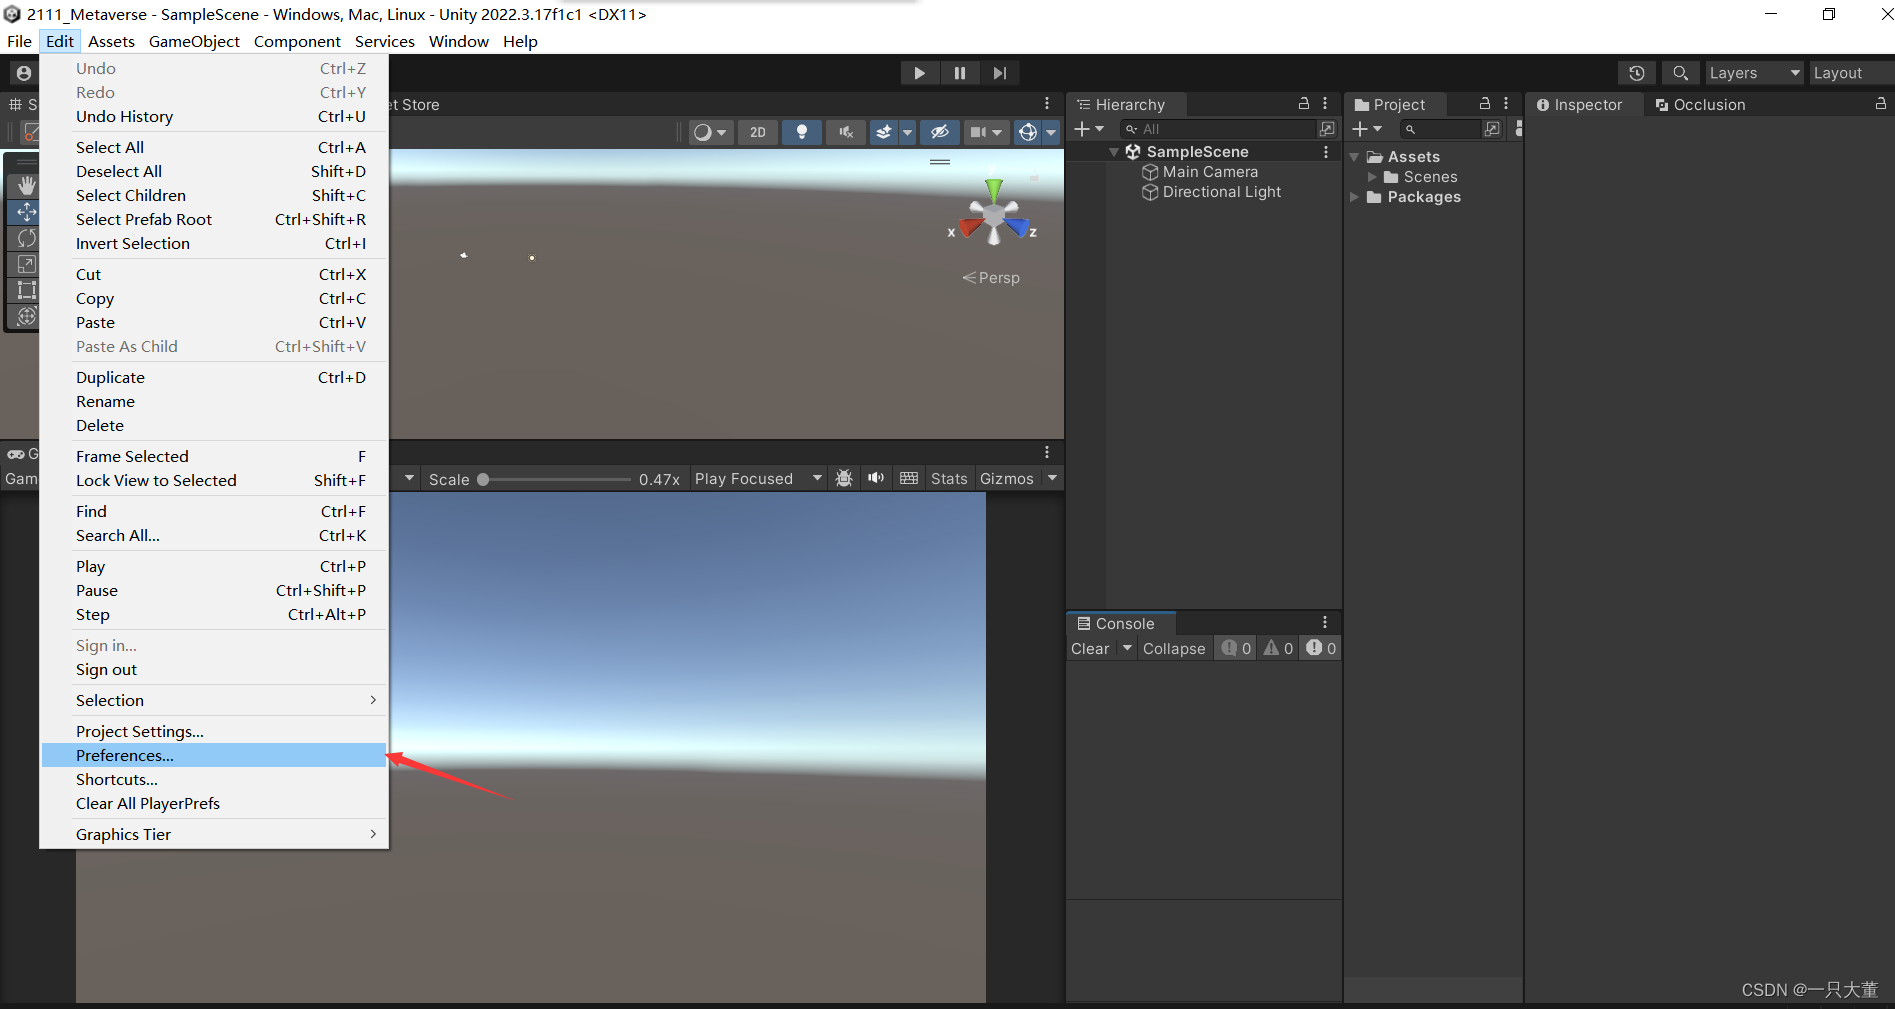The height and width of the screenshot is (1009, 1895).
Task: Toggle scene lighting bulb
Action: click(801, 132)
